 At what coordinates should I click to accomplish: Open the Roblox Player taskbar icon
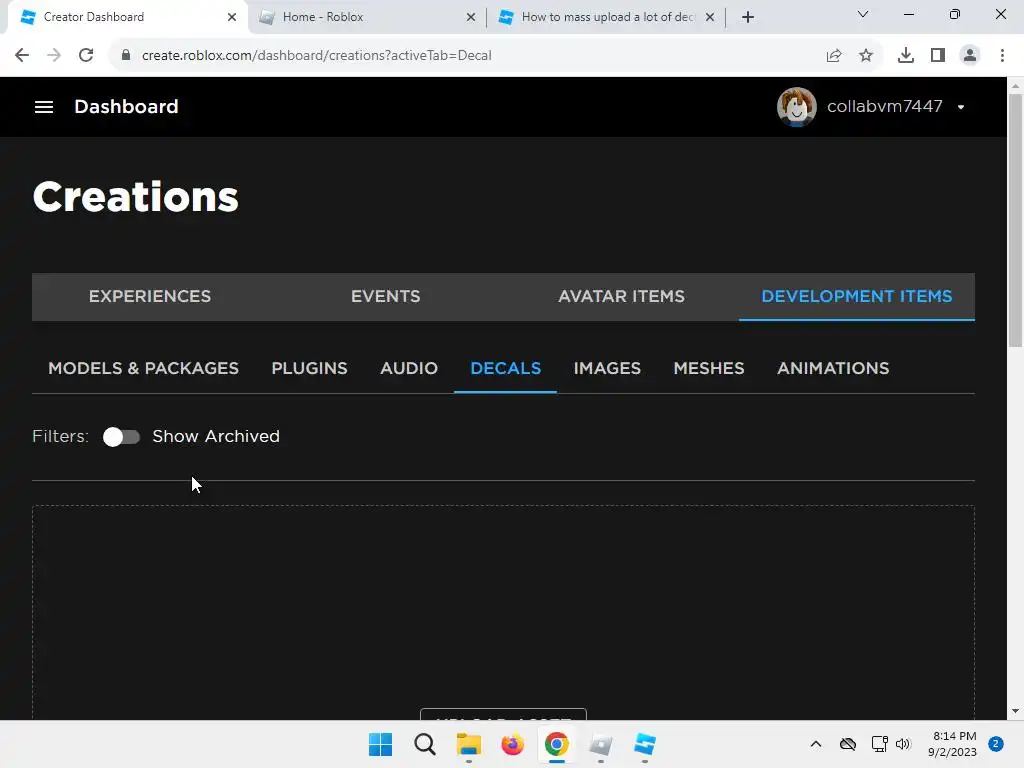tap(601, 744)
